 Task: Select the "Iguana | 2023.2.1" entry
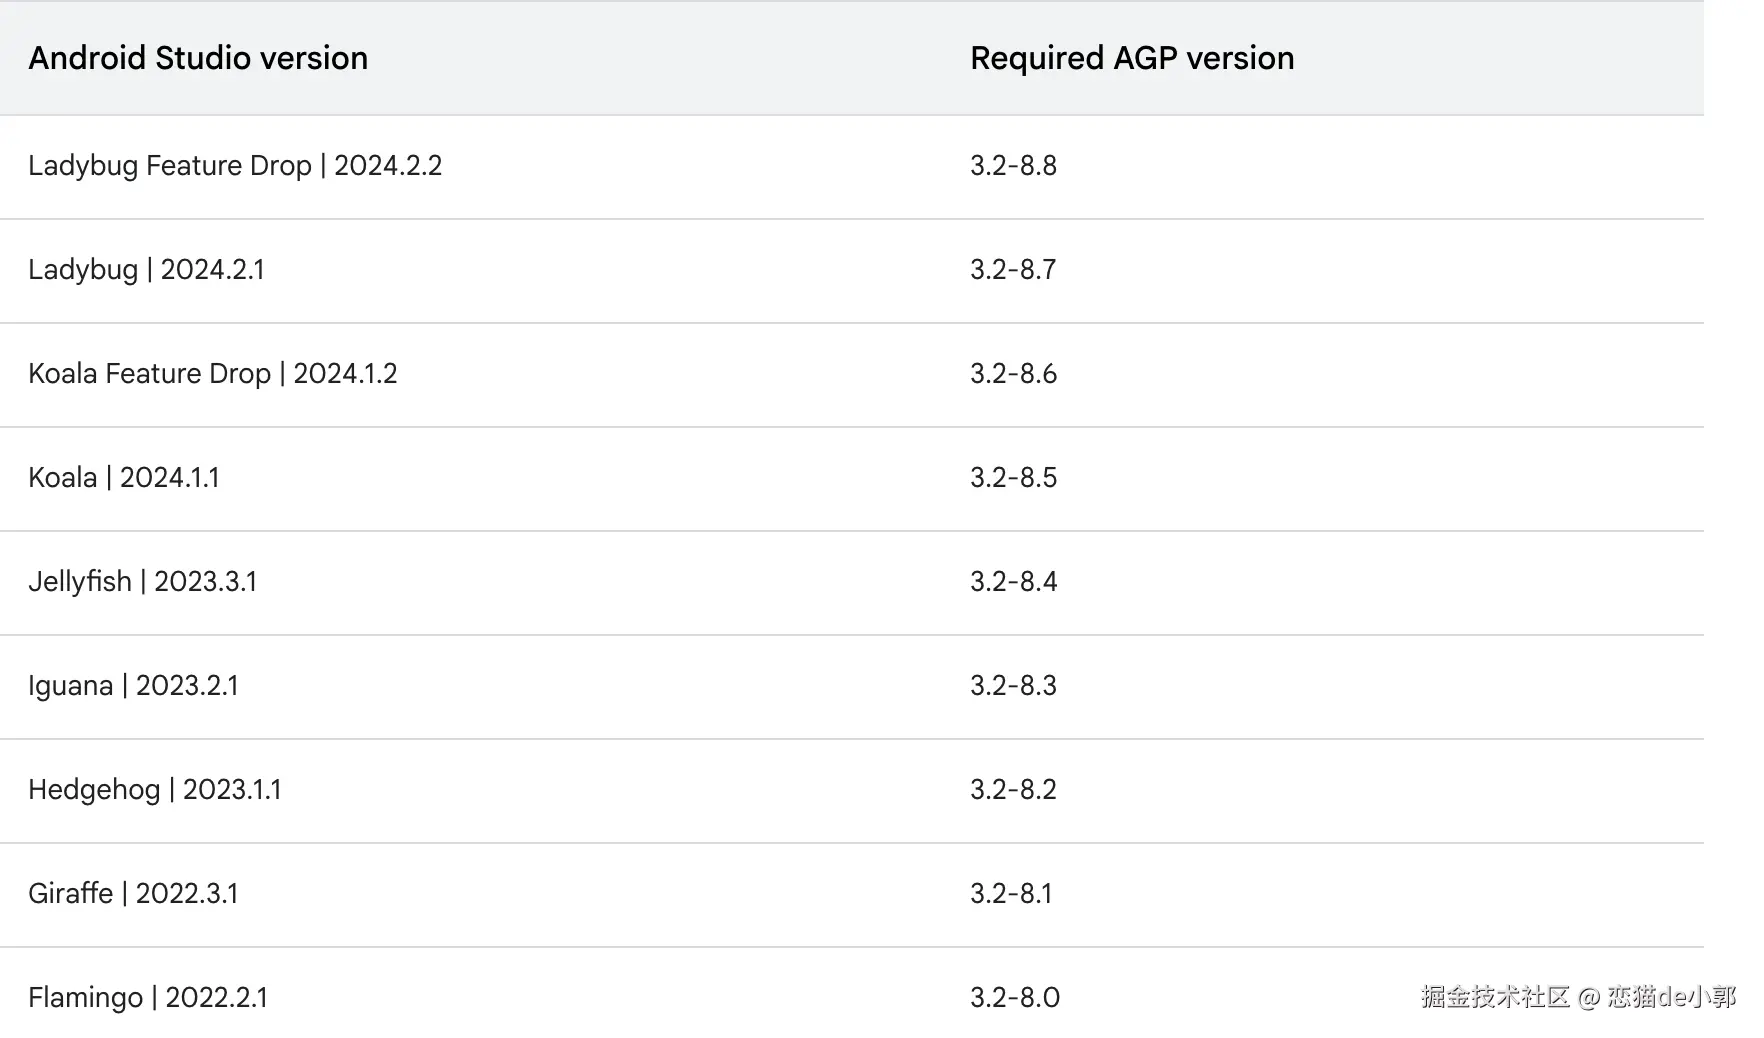pos(133,685)
